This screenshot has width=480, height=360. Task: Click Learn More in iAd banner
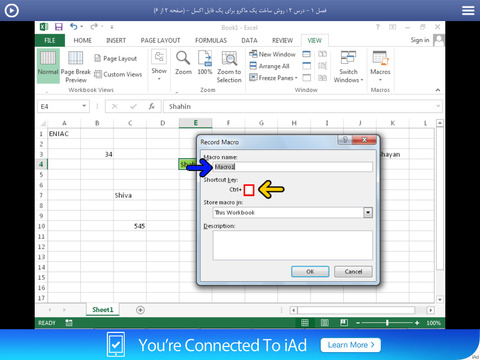click(x=351, y=345)
